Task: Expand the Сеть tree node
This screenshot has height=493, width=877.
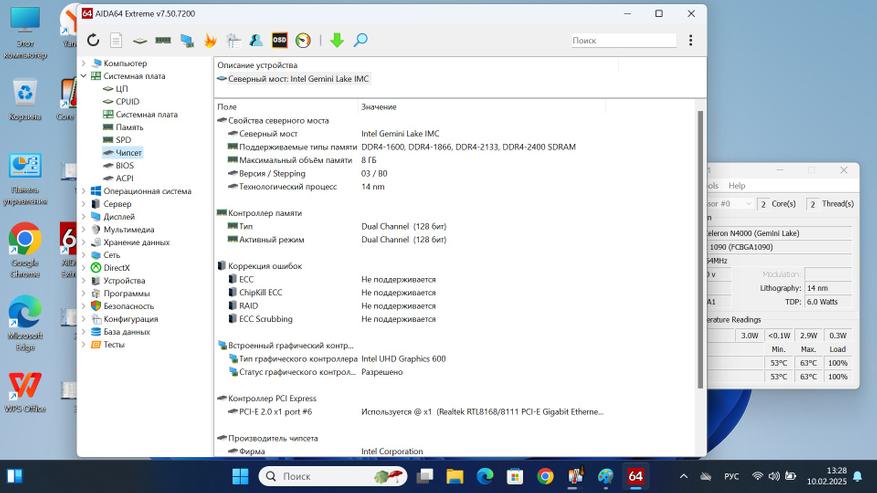Action: [x=84, y=255]
